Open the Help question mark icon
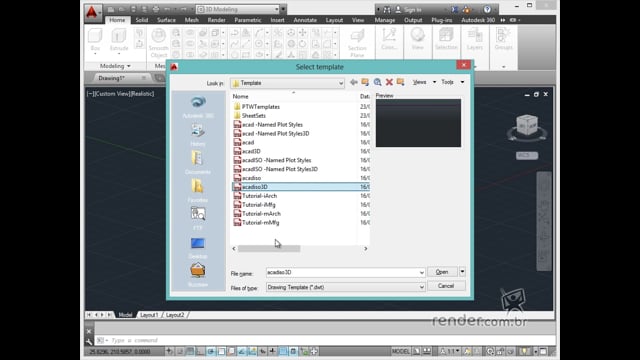The image size is (640, 360). pyautogui.click(x=487, y=9)
